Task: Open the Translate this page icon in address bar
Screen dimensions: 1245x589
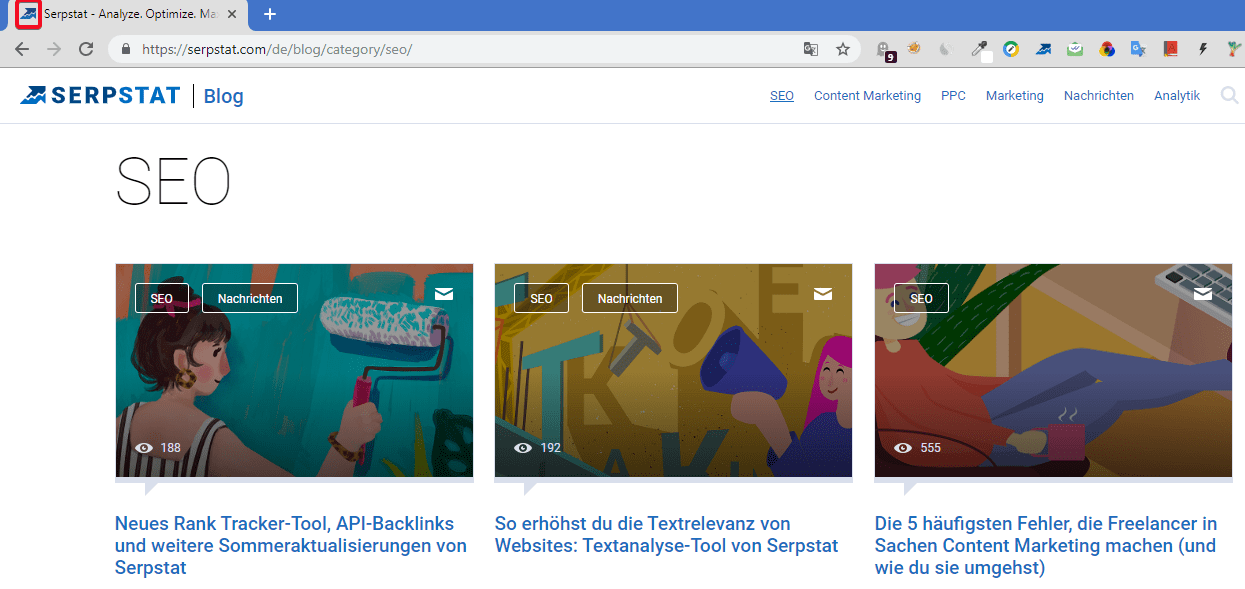Action: [811, 49]
